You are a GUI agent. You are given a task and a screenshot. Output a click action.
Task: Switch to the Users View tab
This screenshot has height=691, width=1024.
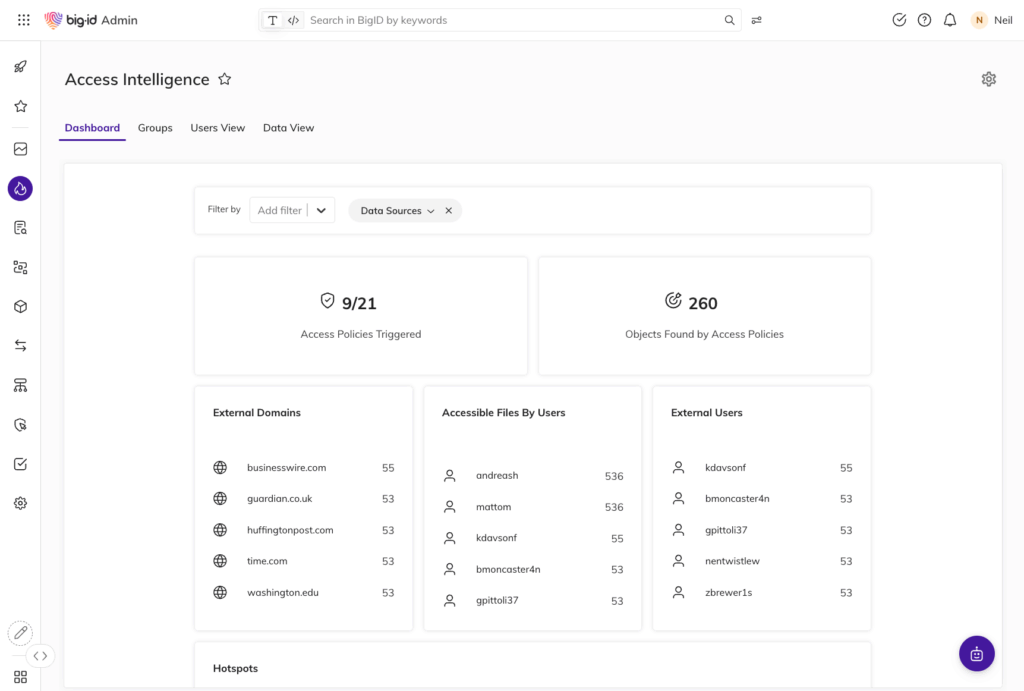pos(217,128)
